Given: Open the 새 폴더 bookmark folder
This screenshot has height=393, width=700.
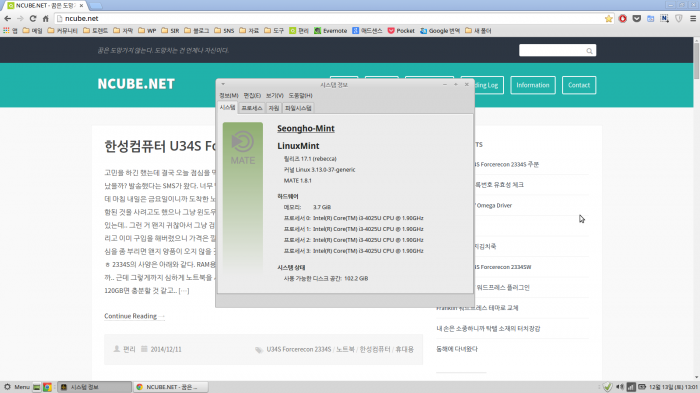Looking at the screenshot, I should [478, 31].
